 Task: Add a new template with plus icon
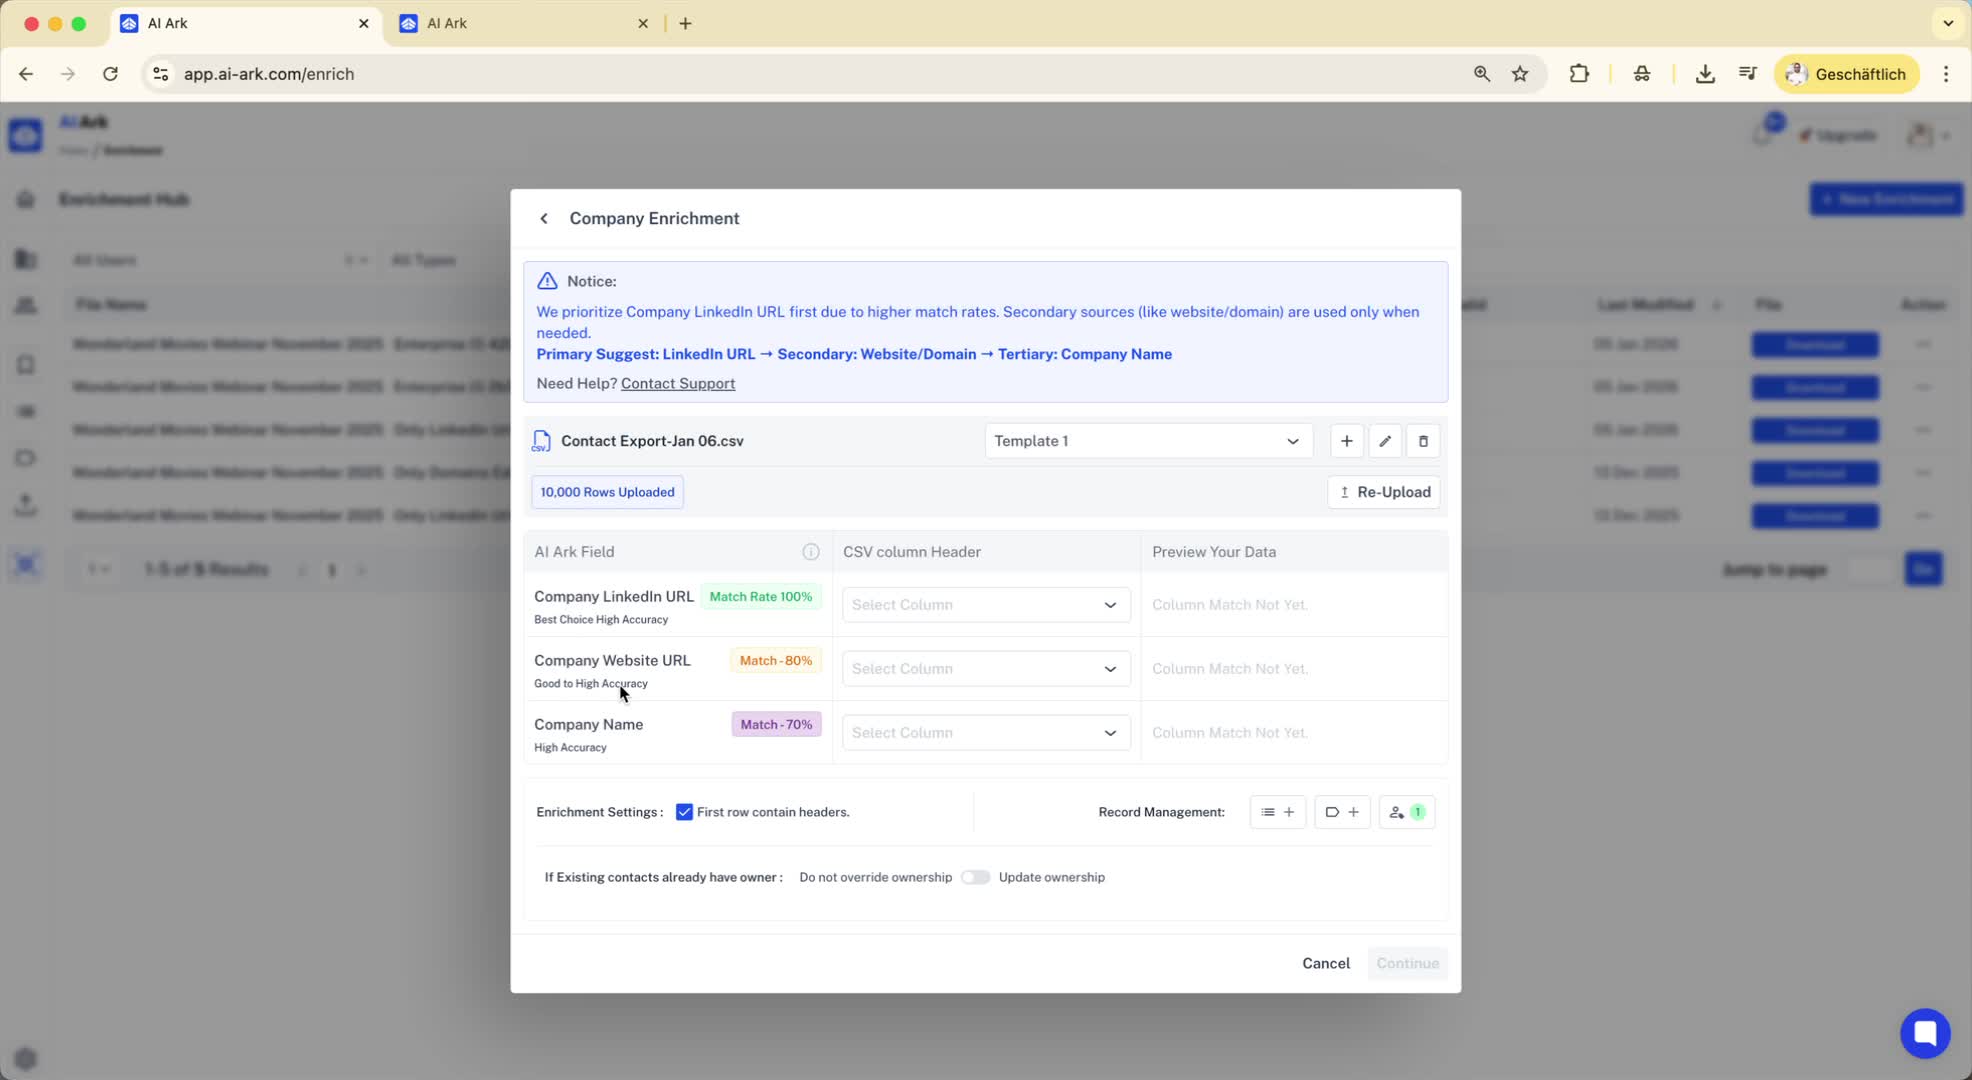pos(1346,441)
